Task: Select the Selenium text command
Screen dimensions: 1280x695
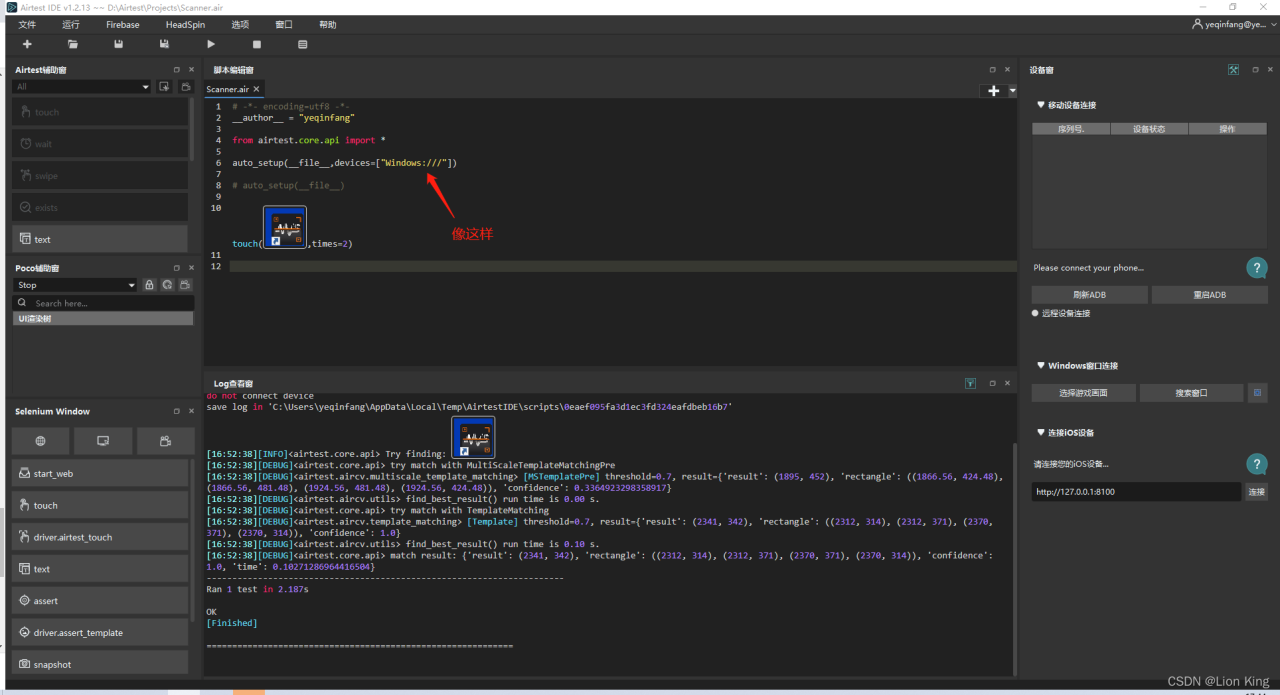Action: (100, 569)
